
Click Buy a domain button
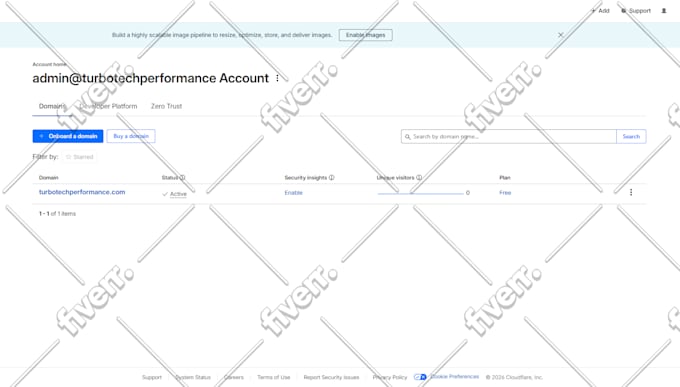(x=131, y=136)
